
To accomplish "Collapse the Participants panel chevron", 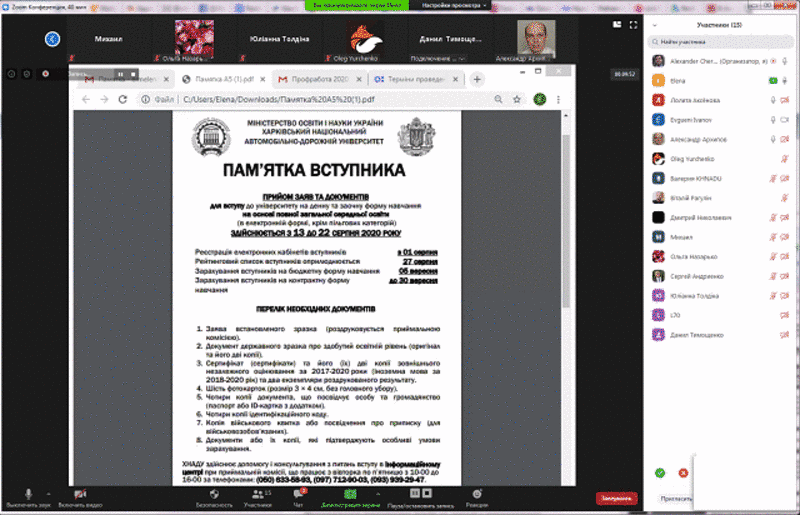I will point(655,25).
